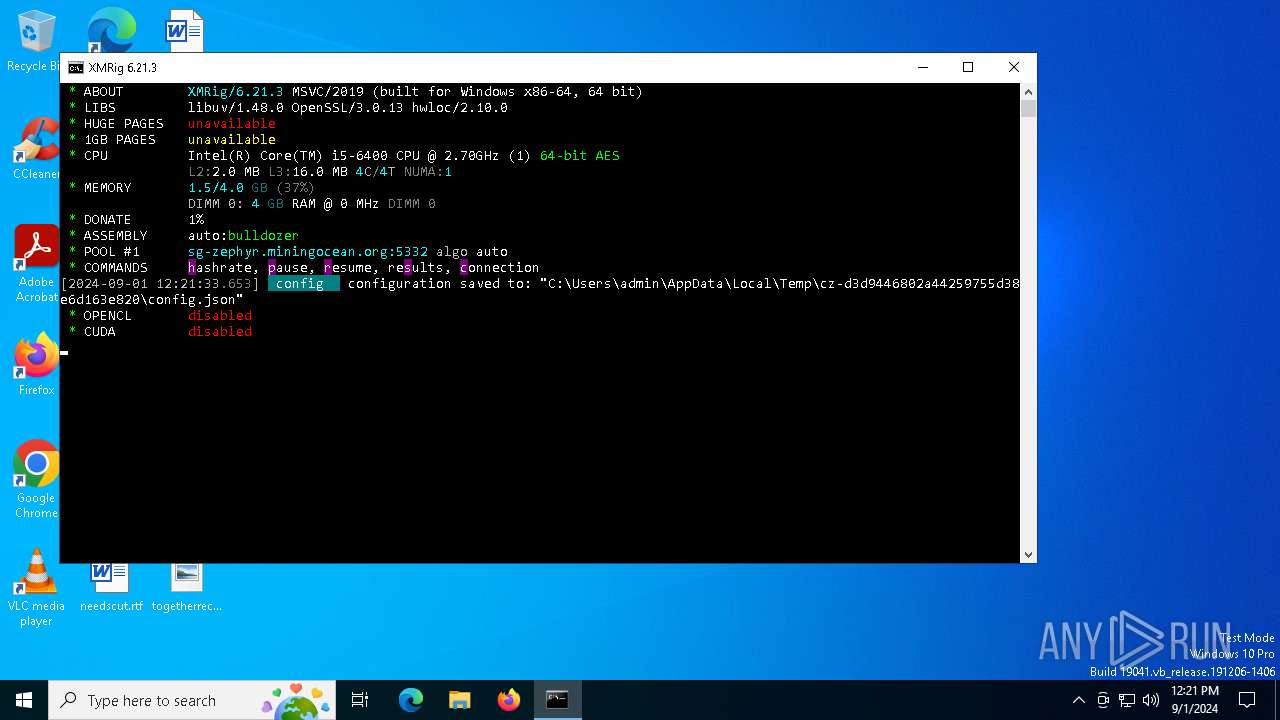Image resolution: width=1280 pixels, height=720 pixels.
Task: Open the network status tray icon
Action: [1127, 700]
